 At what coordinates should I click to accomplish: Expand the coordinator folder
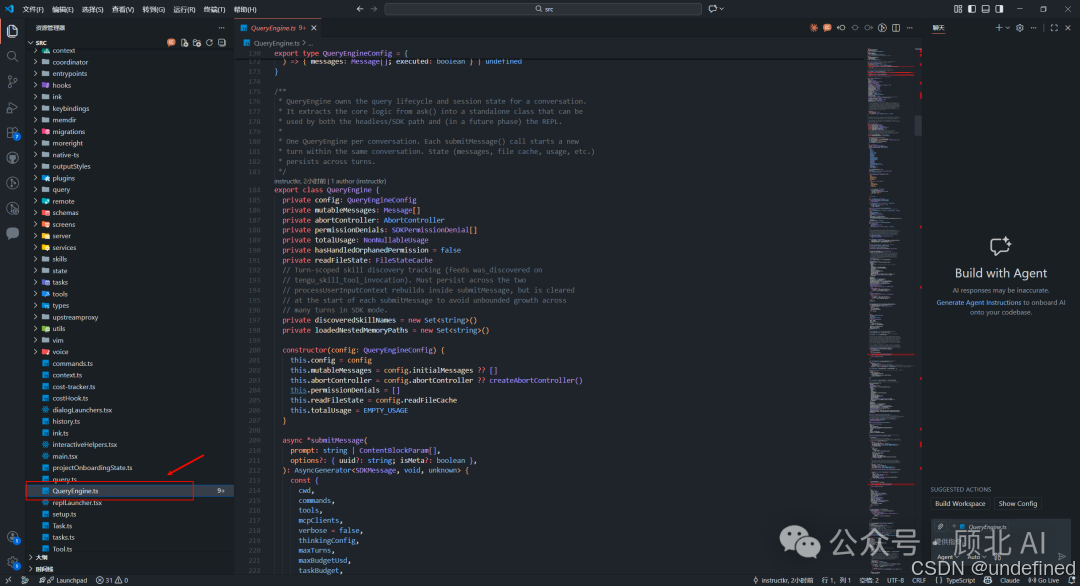(x=129, y=62)
